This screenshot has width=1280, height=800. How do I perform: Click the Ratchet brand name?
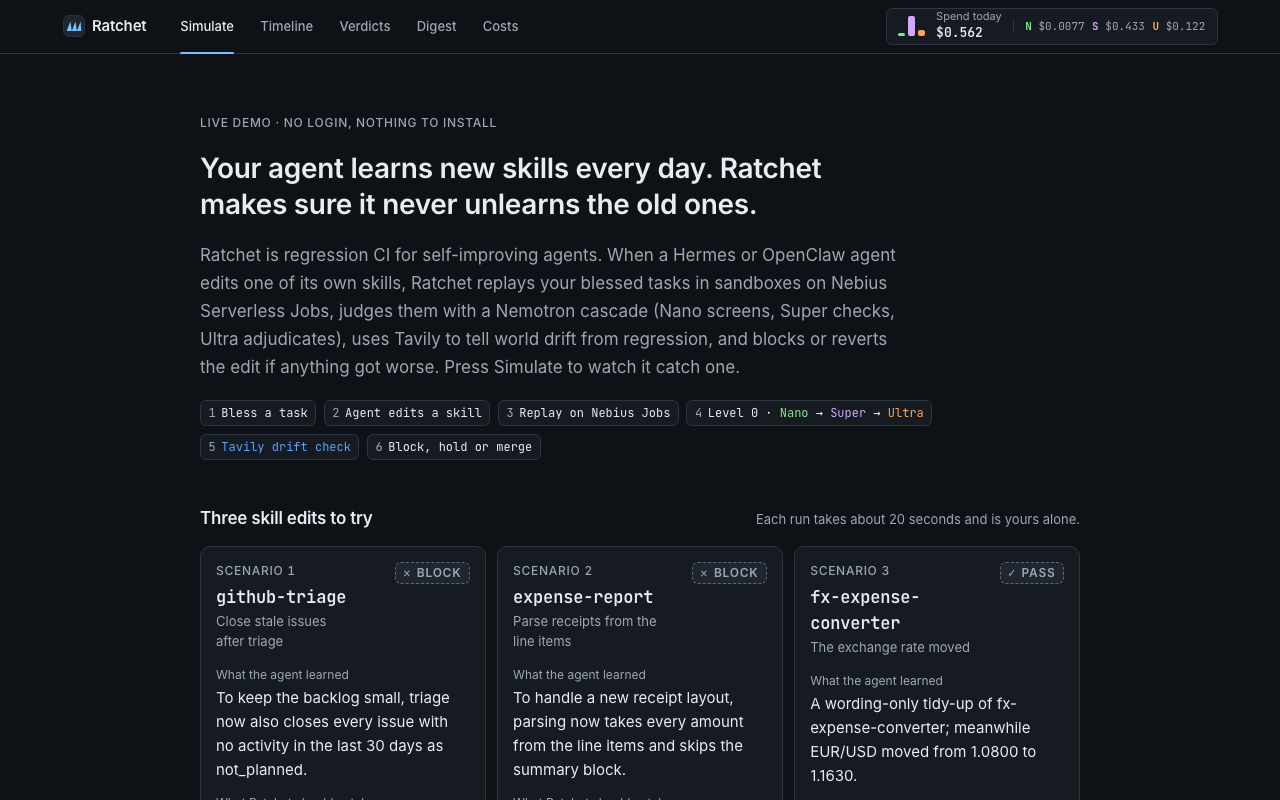tap(119, 26)
